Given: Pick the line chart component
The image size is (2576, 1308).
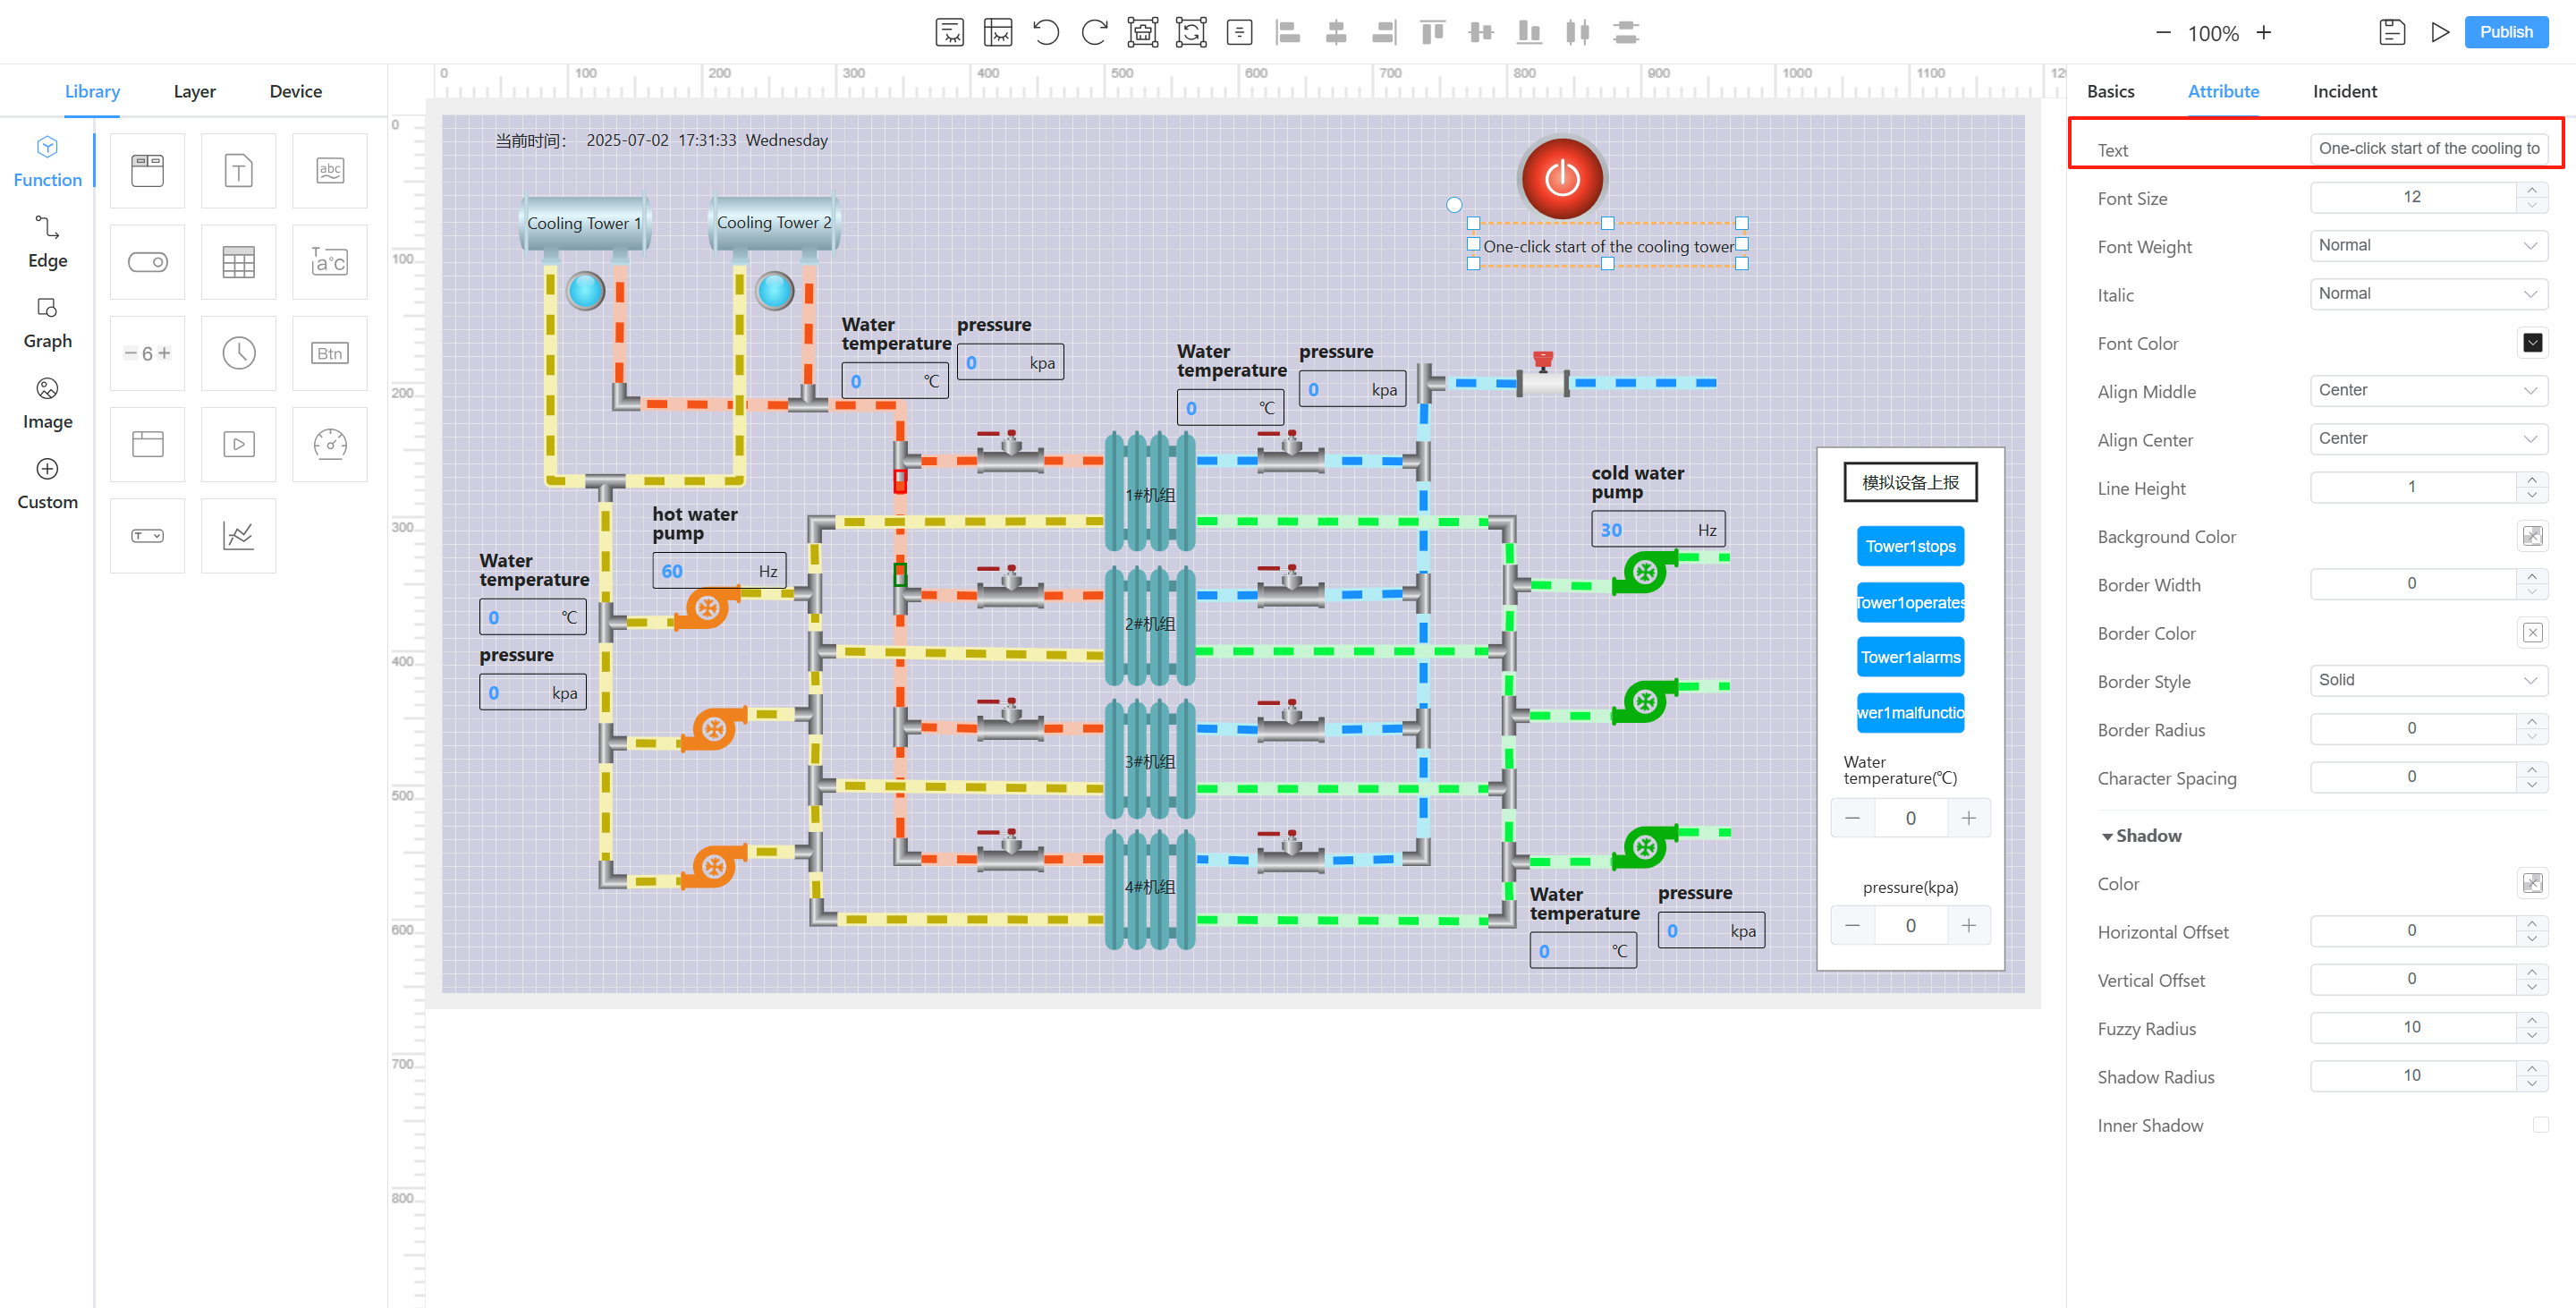Looking at the screenshot, I should tap(238, 535).
